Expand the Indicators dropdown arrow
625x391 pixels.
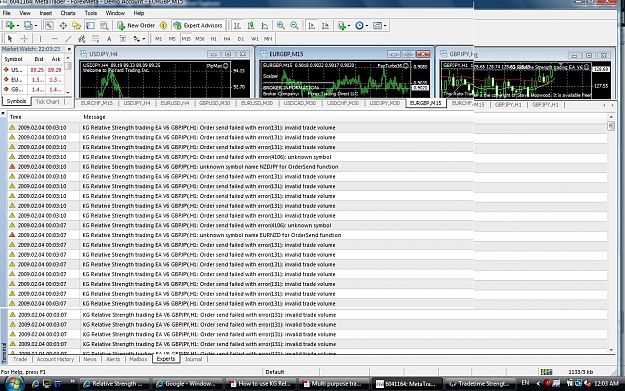pyautogui.click(x=349, y=26)
